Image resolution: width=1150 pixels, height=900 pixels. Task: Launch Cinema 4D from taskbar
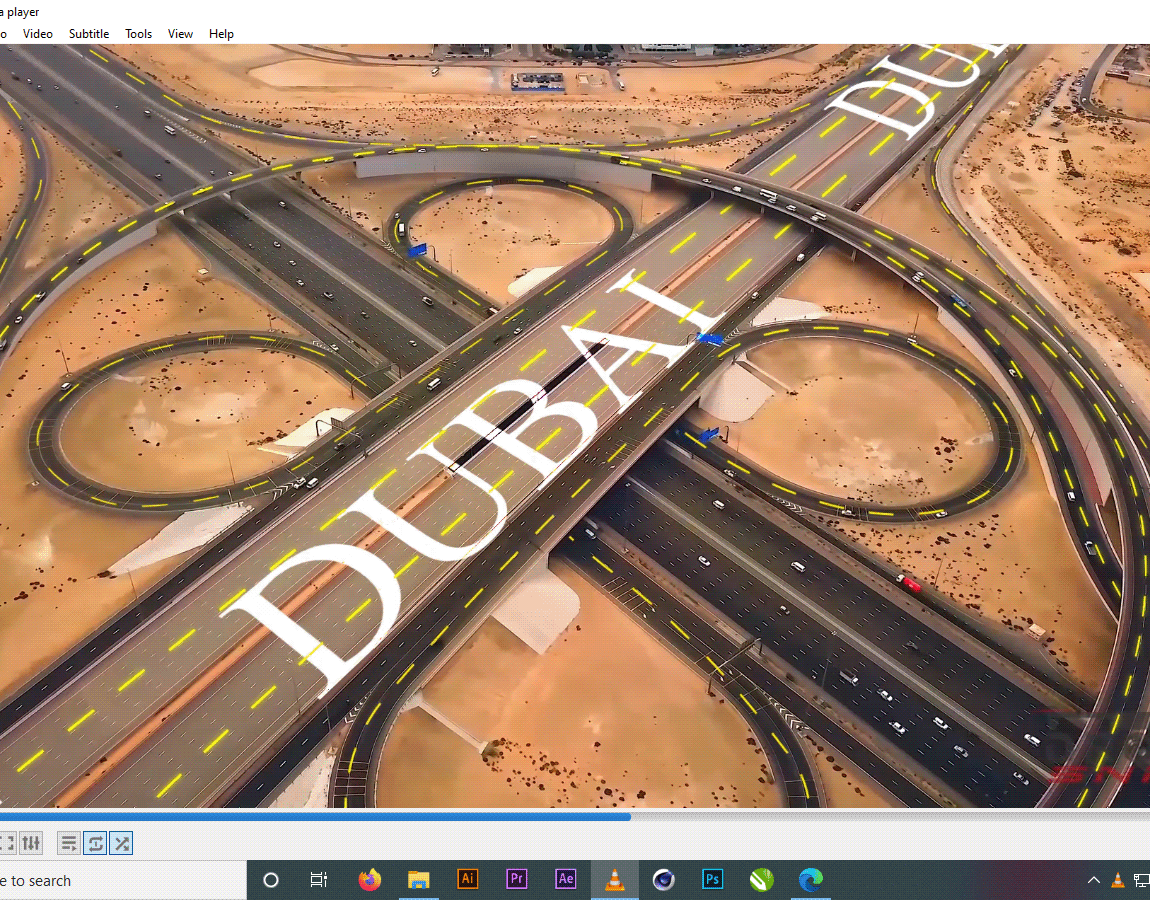point(664,879)
